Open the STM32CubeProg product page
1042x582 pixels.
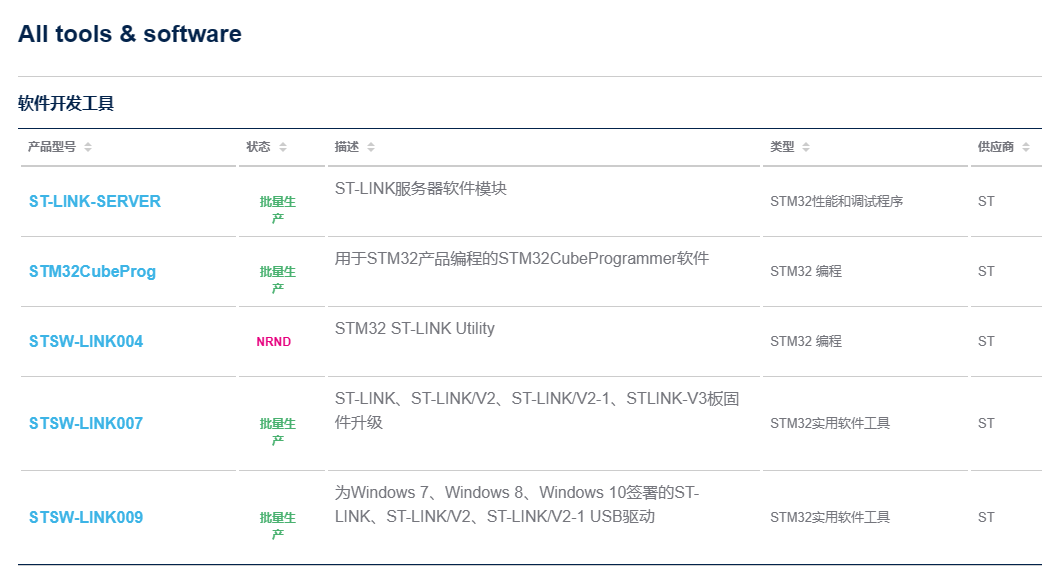click(x=92, y=272)
